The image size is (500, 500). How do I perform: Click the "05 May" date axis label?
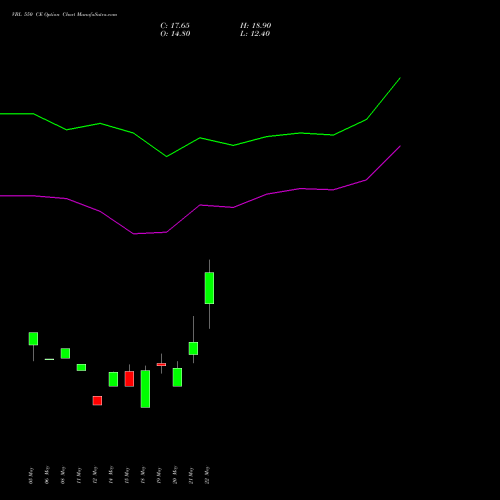pyautogui.click(x=31, y=475)
